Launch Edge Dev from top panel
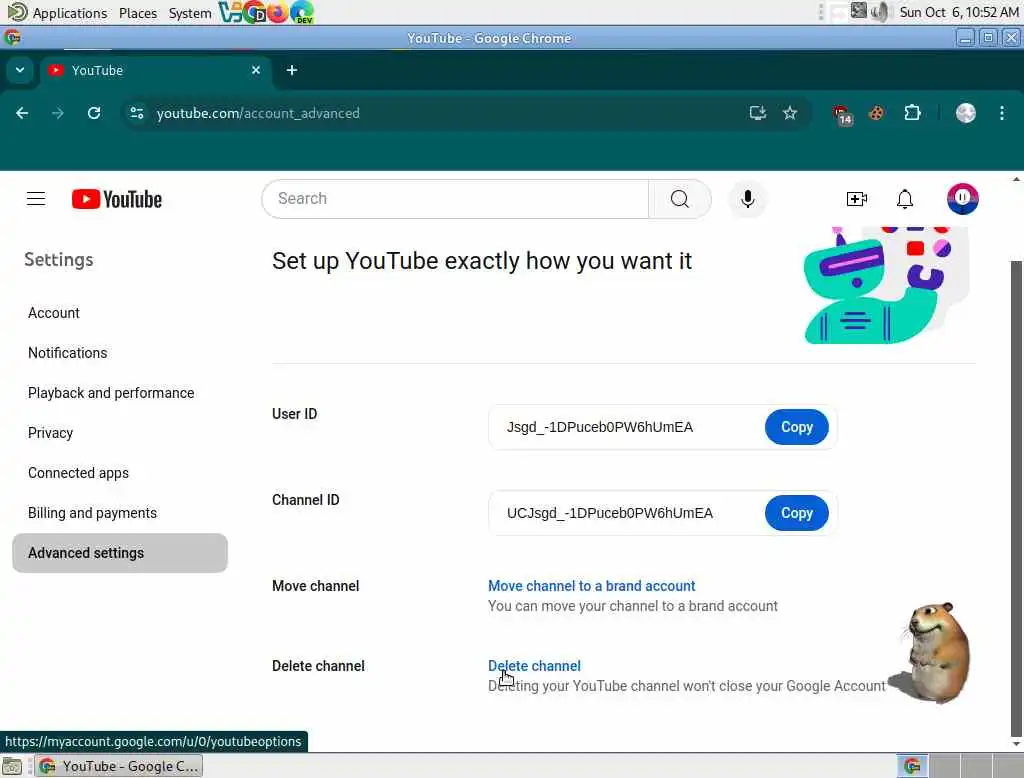 coord(302,12)
